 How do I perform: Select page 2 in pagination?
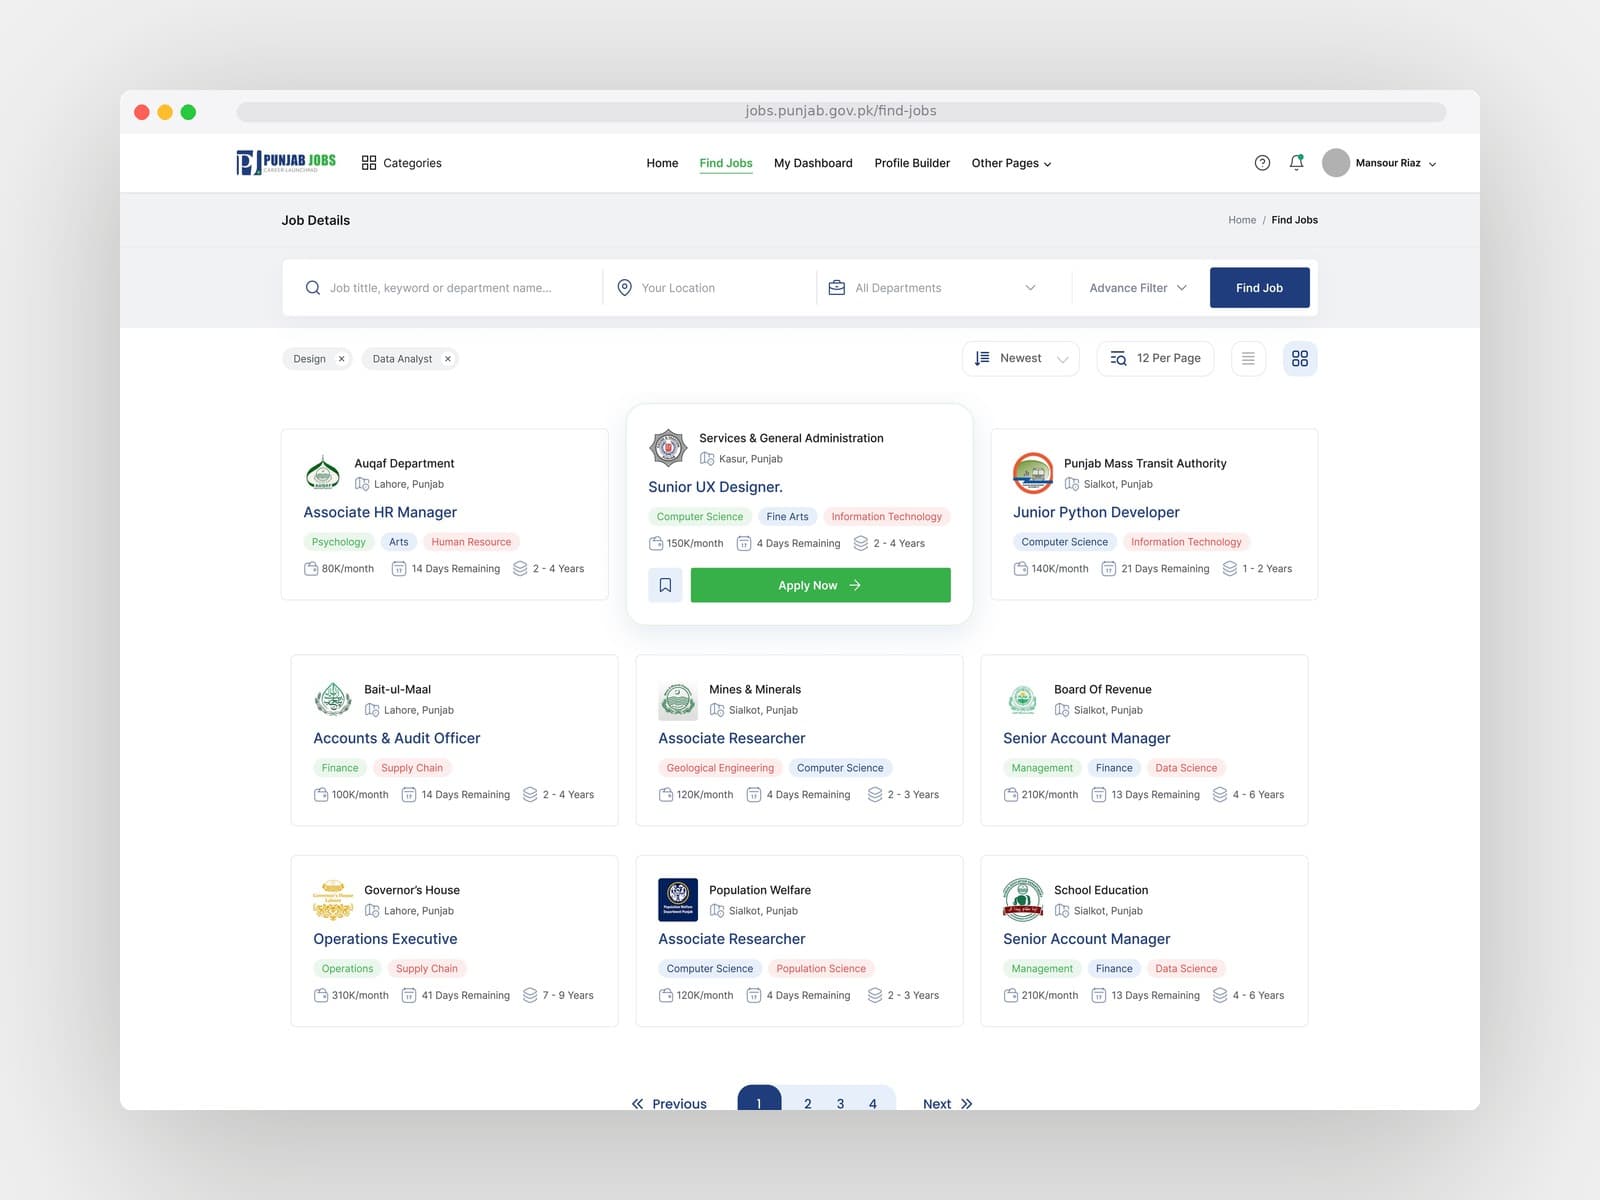click(808, 1103)
